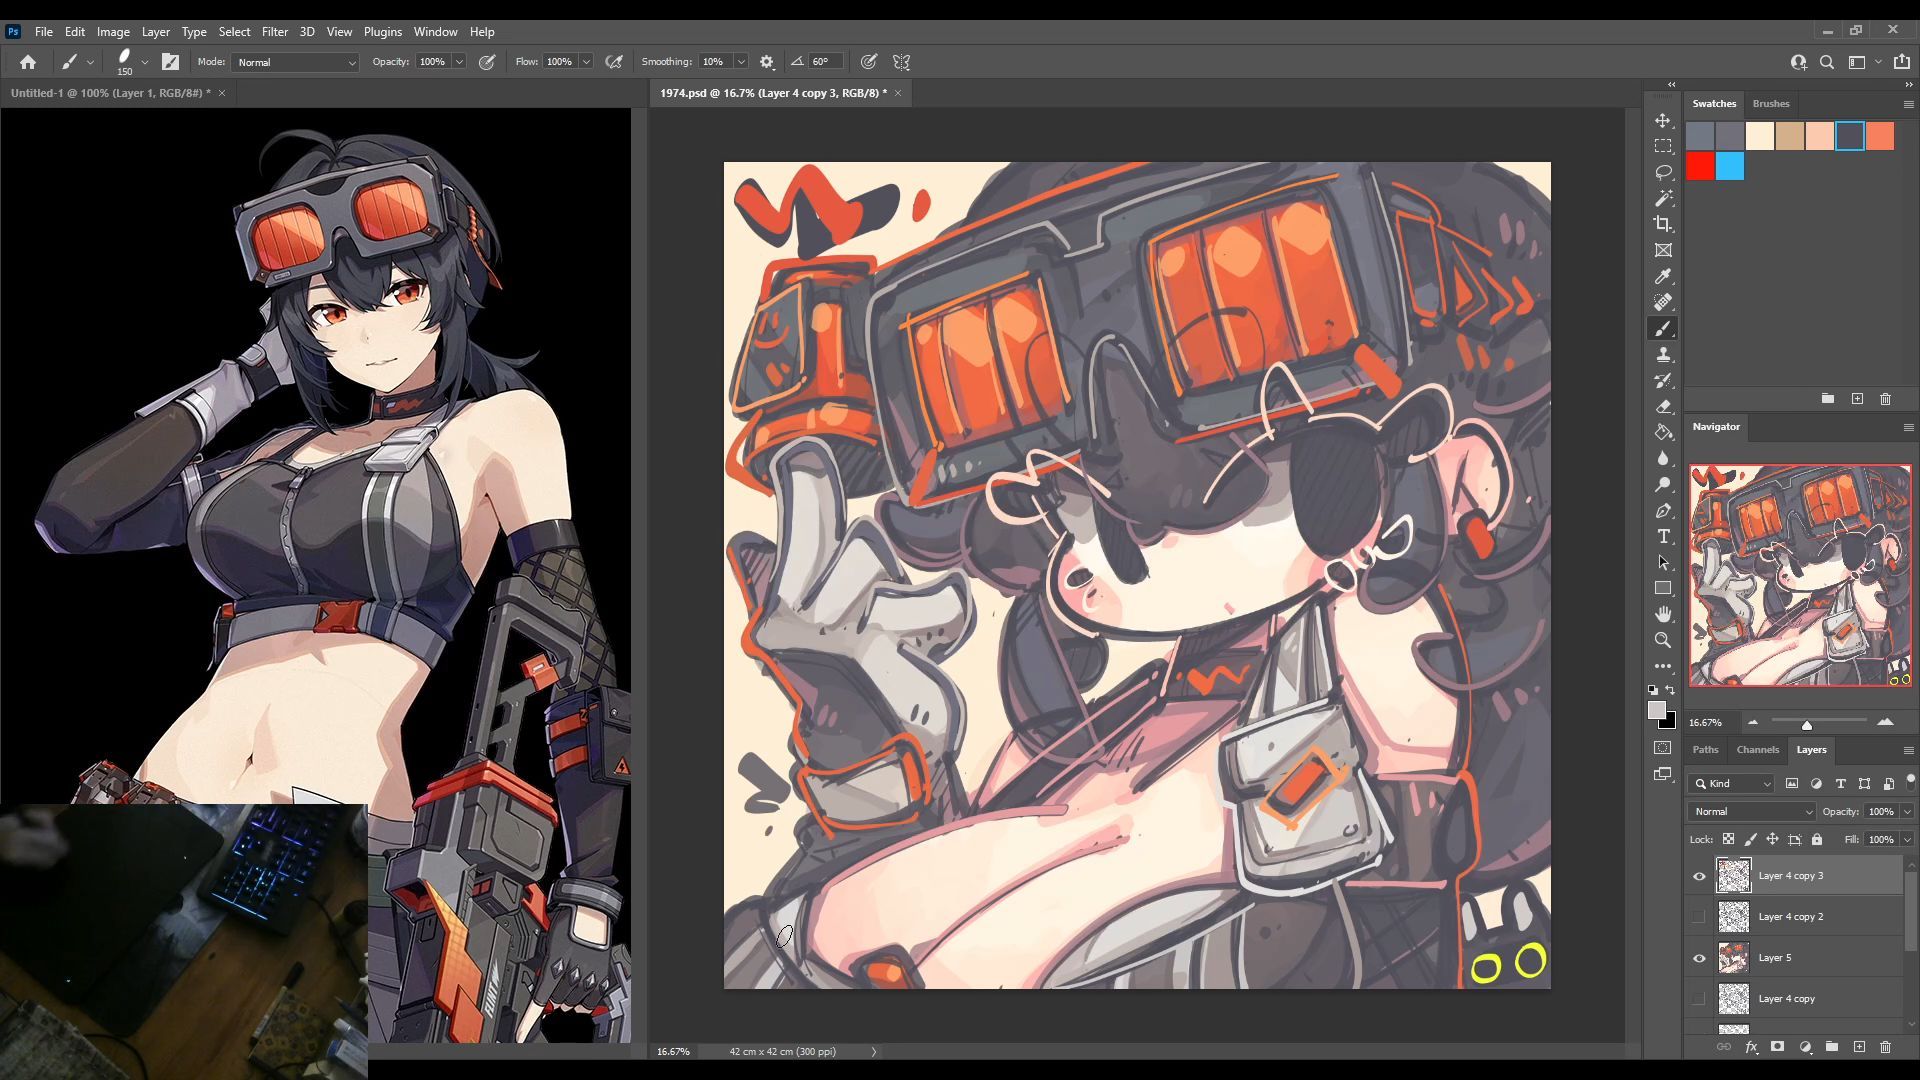
Task: Add layer style via fx icon
Action: click(x=1751, y=1047)
